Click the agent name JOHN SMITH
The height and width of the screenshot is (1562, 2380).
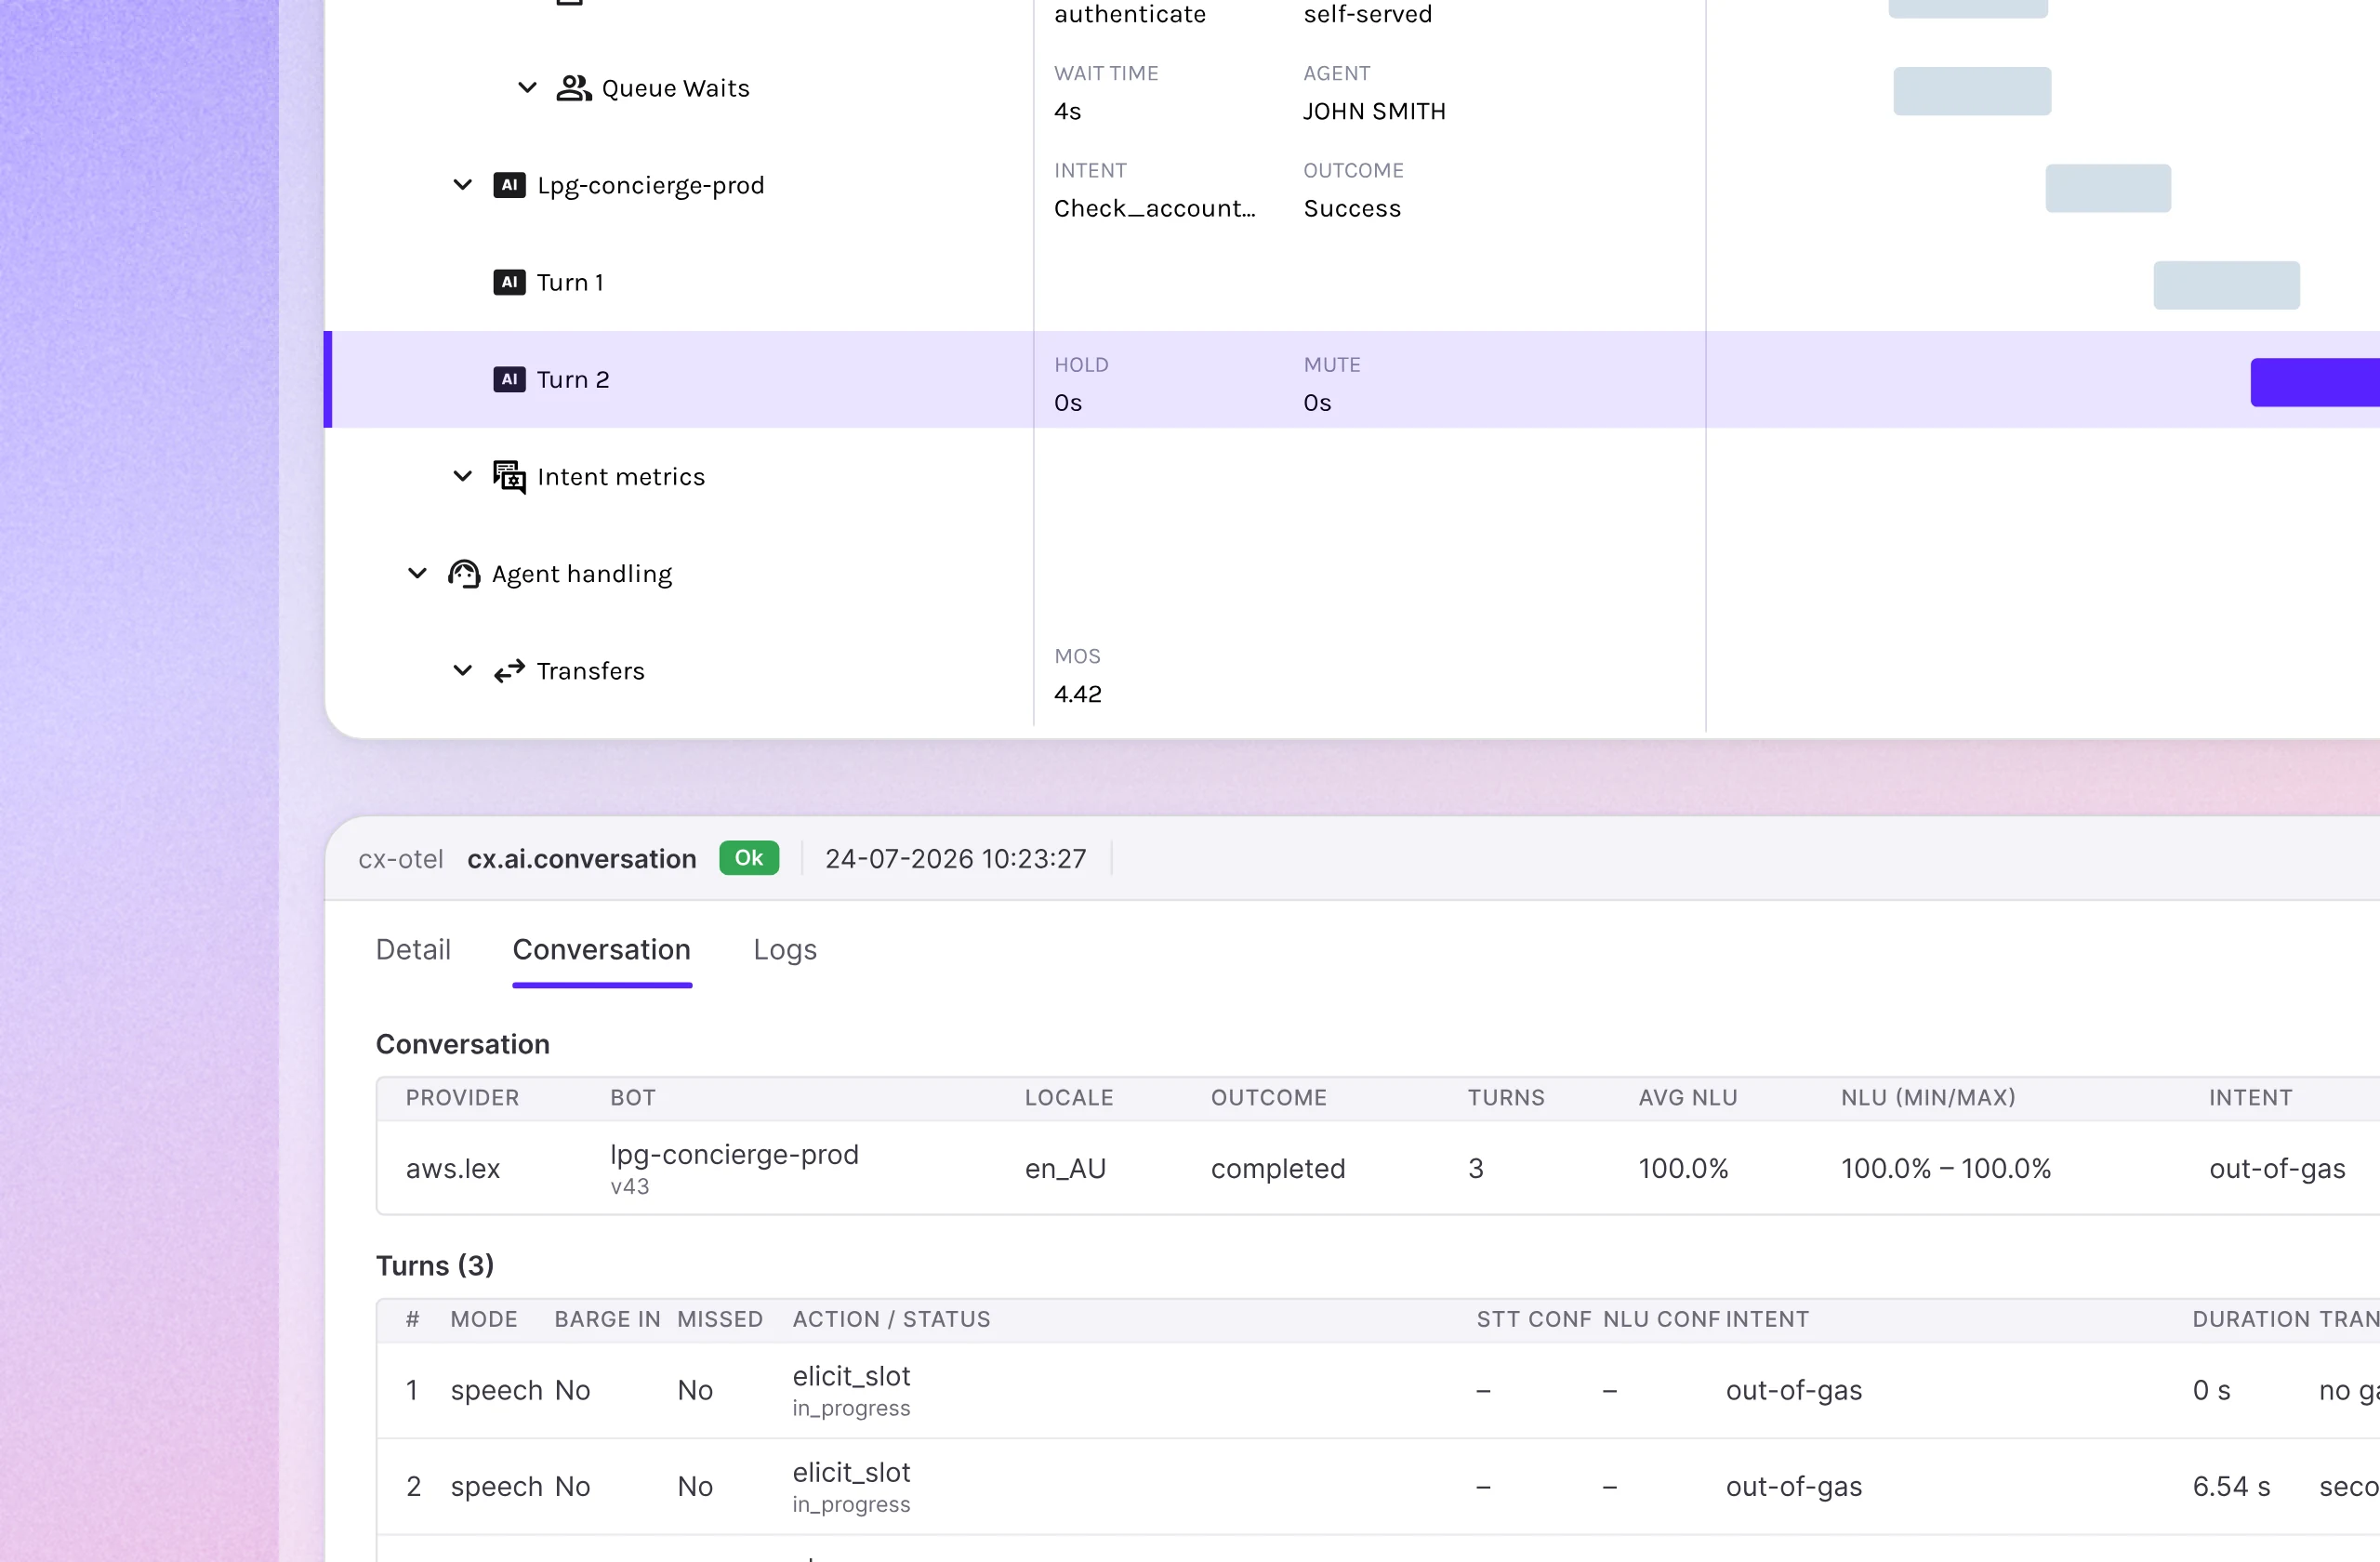pyautogui.click(x=1374, y=111)
